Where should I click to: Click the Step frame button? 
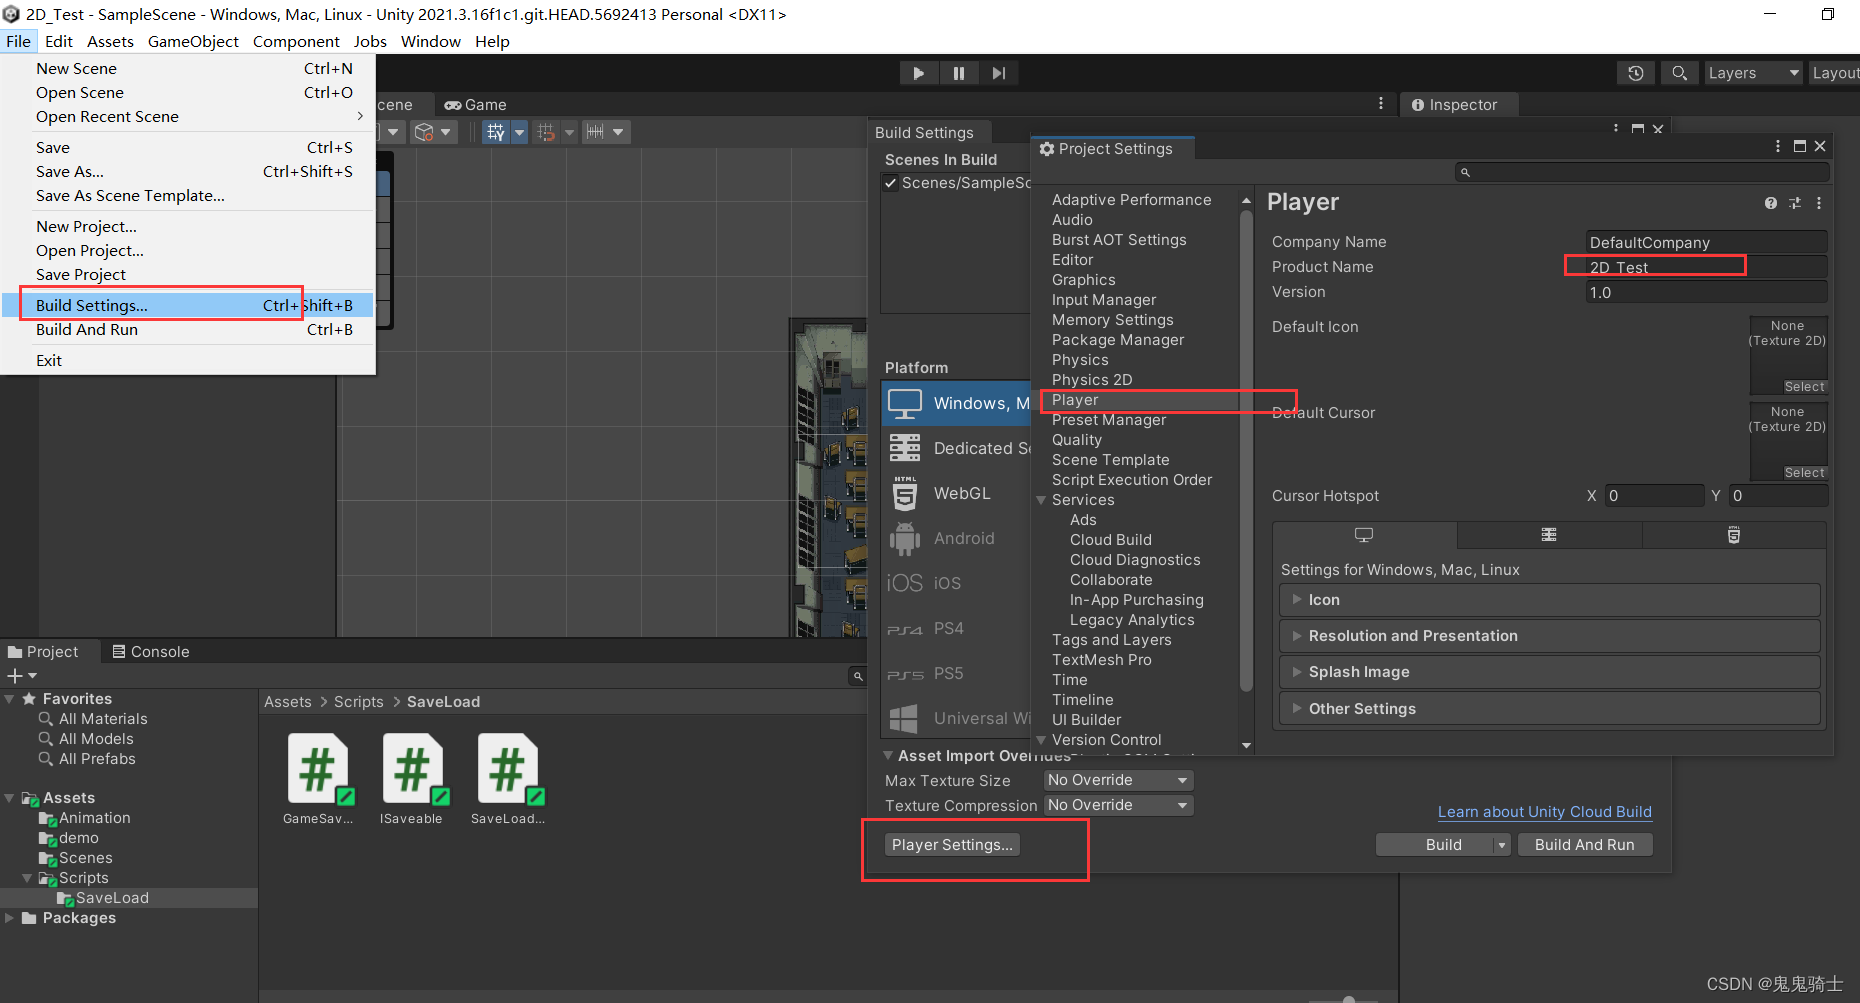pyautogui.click(x=999, y=73)
